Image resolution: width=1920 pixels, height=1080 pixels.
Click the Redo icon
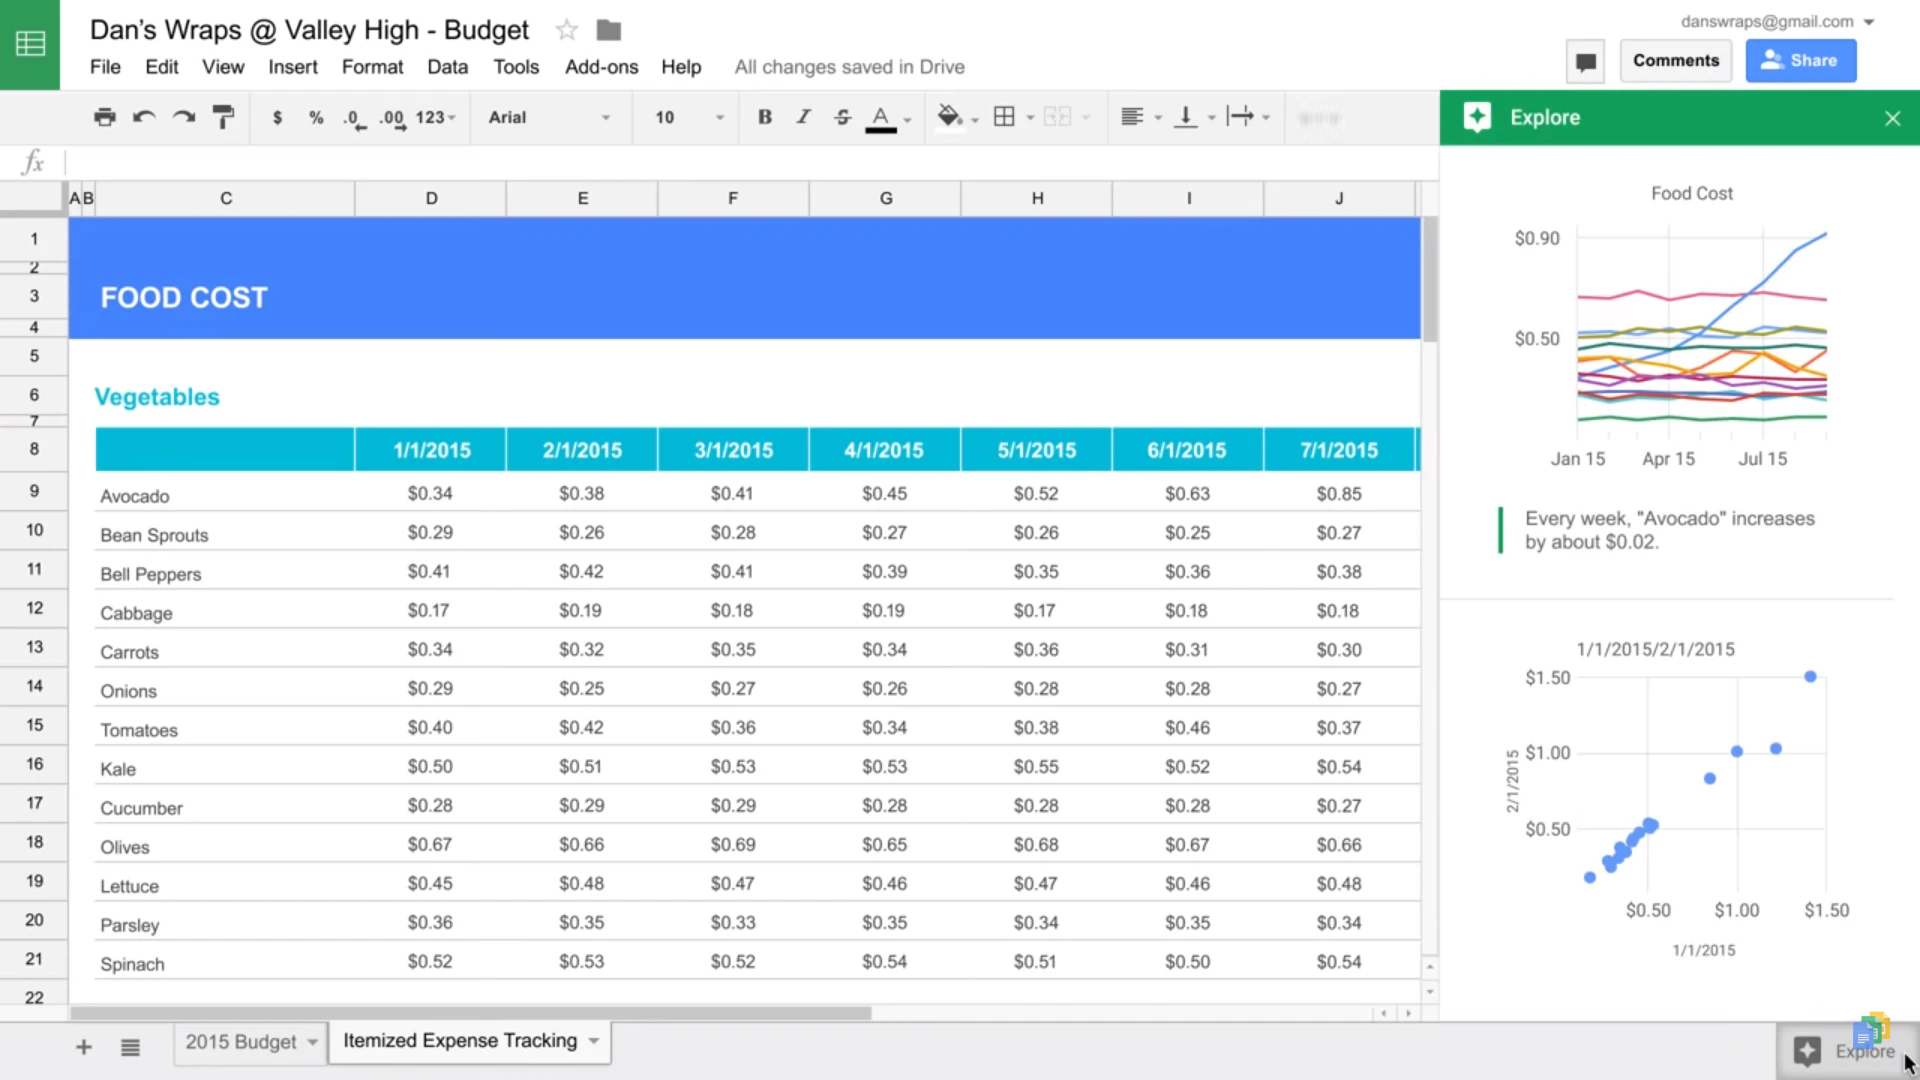pos(183,117)
